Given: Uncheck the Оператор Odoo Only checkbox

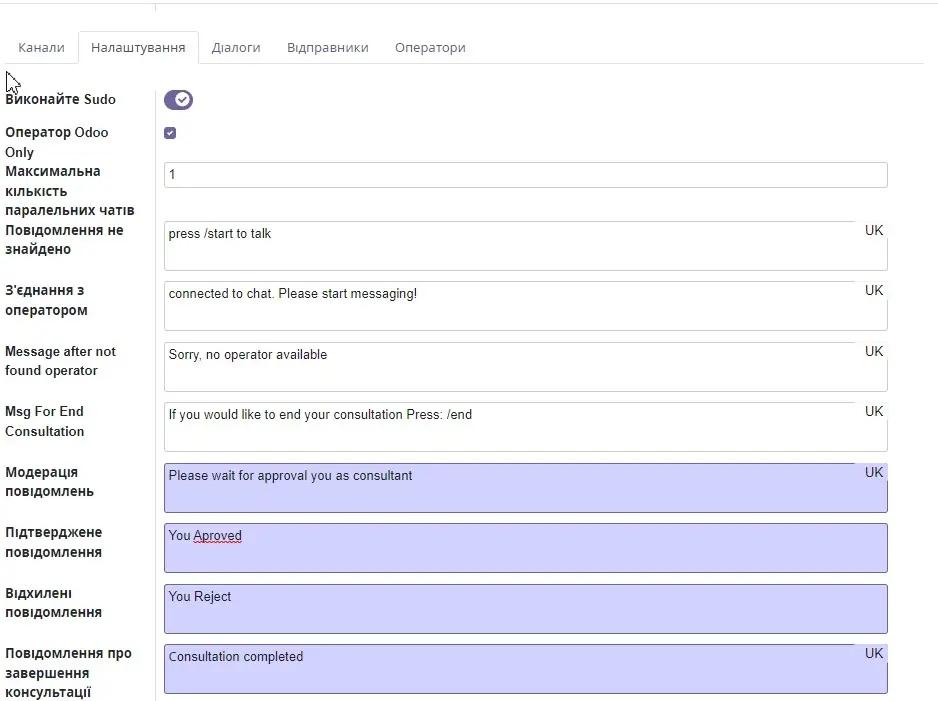Looking at the screenshot, I should [170, 132].
